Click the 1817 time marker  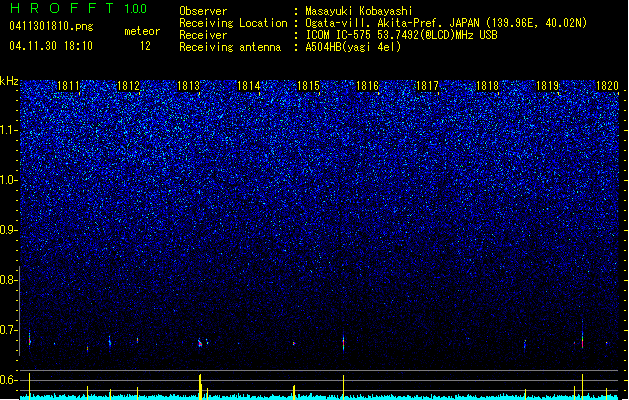click(428, 86)
